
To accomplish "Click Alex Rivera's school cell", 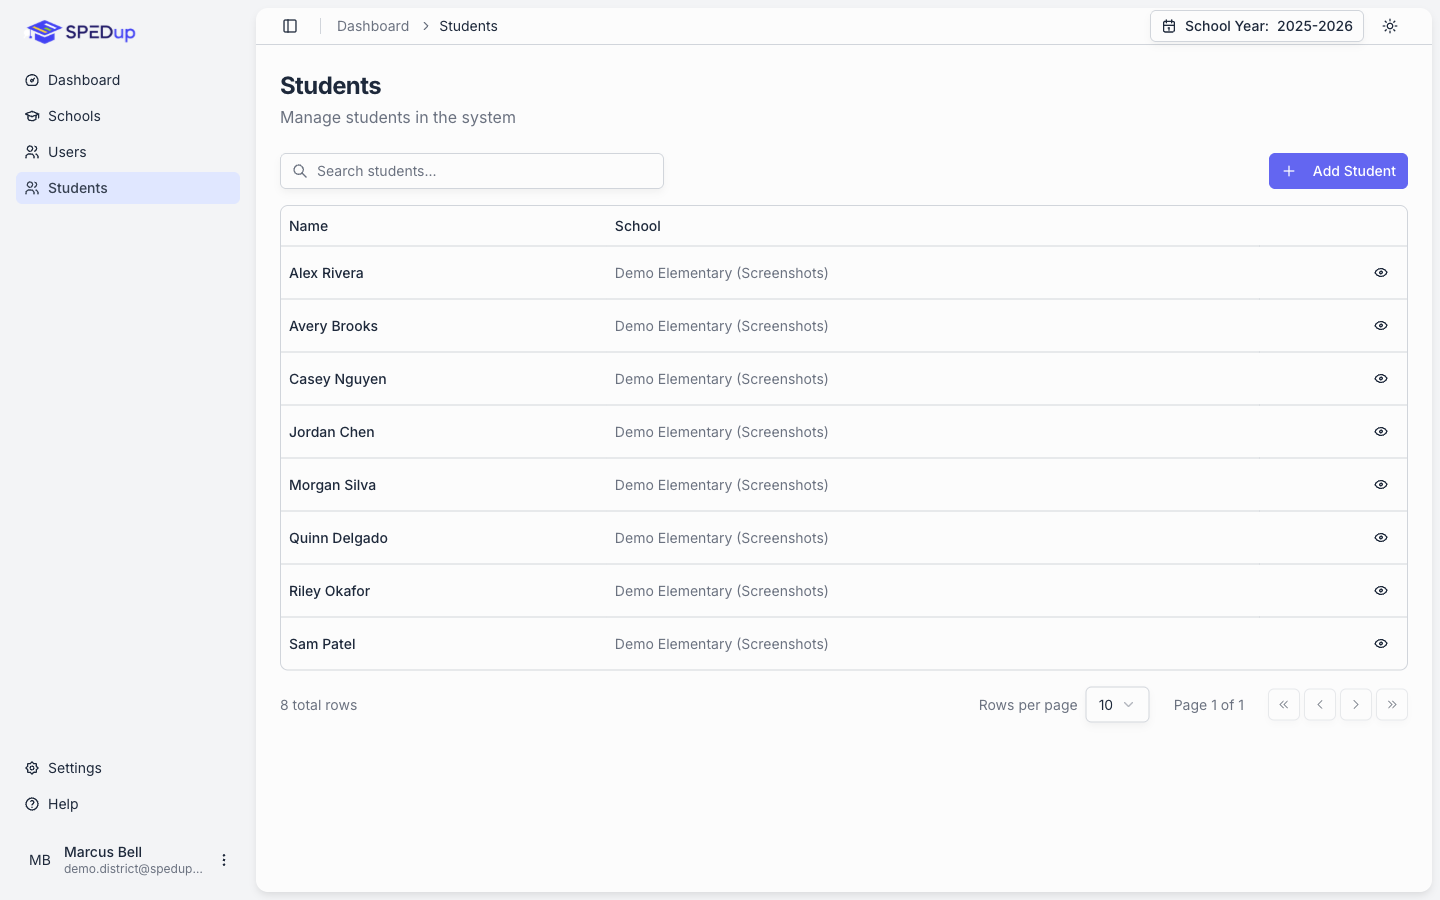I will coord(721,273).
